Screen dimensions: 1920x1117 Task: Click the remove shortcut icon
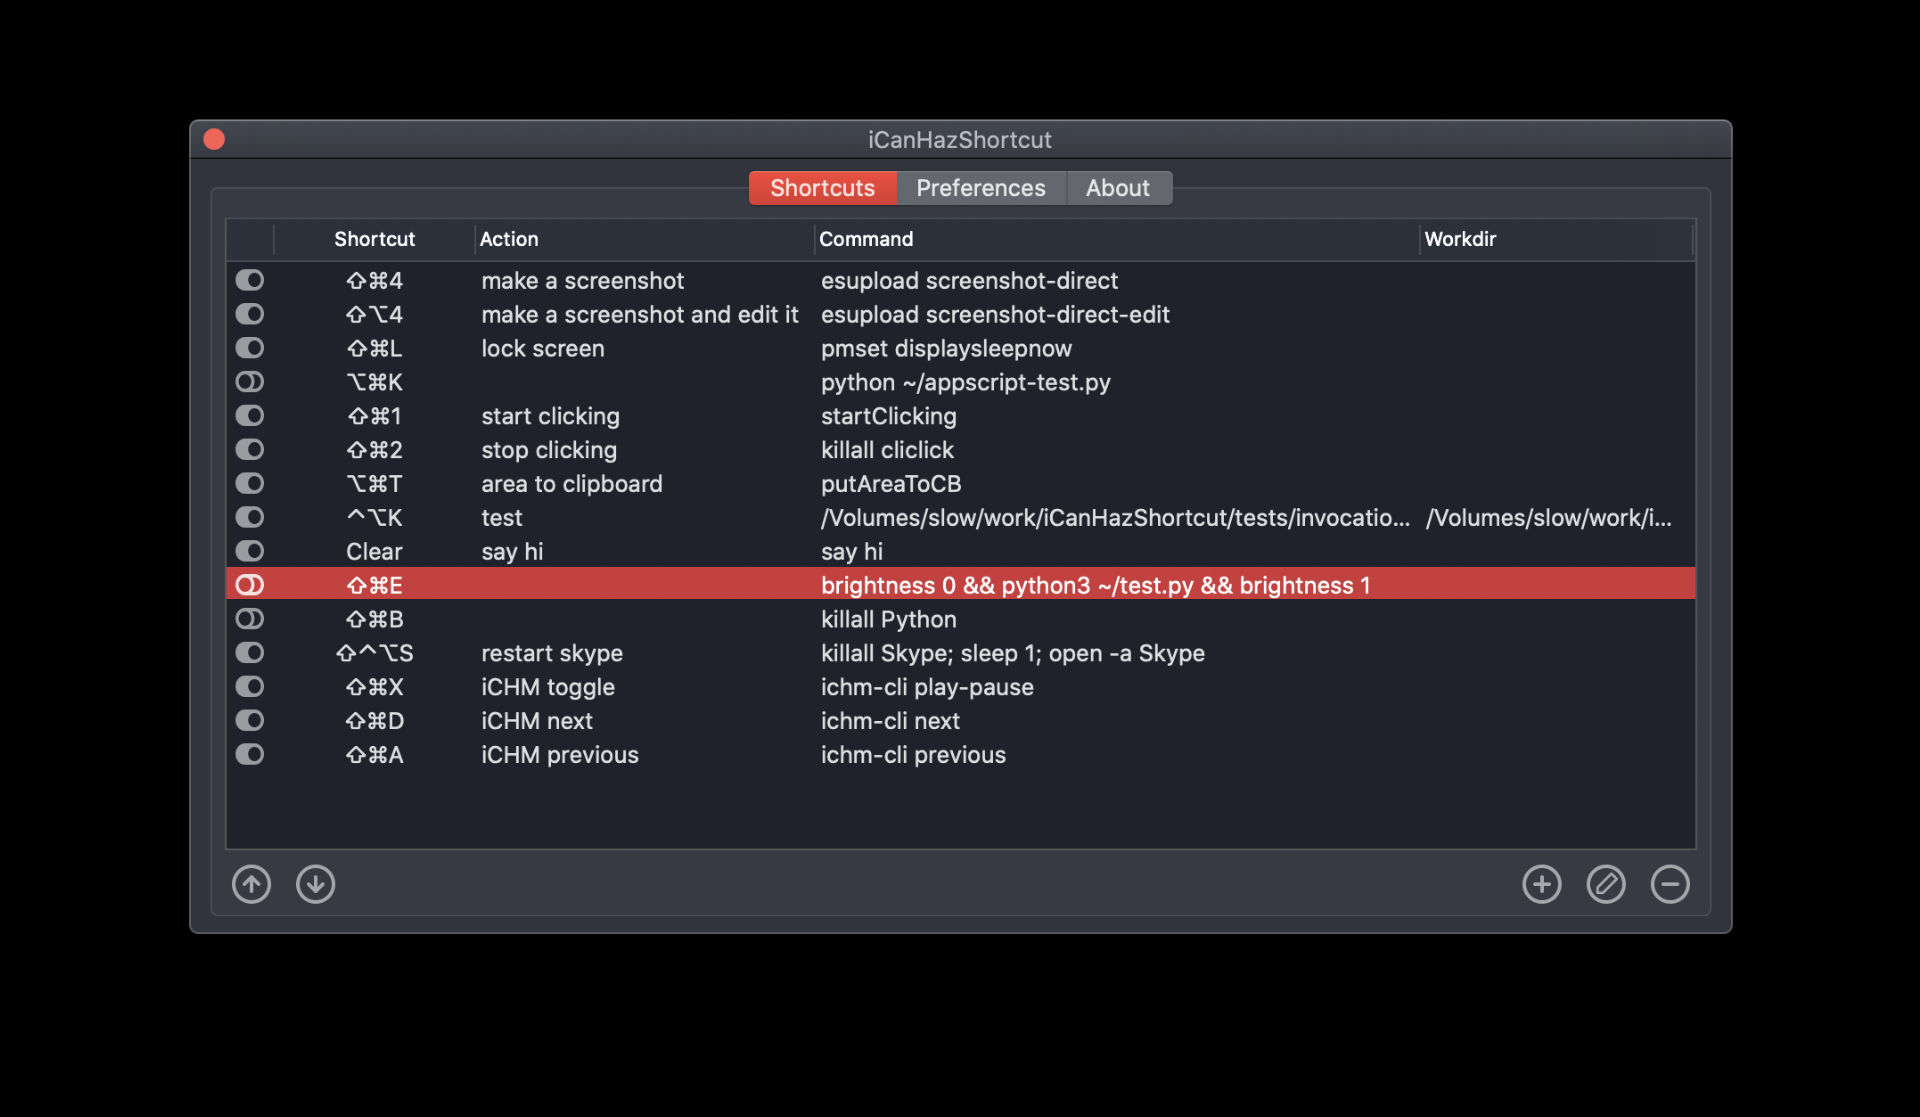click(x=1670, y=882)
